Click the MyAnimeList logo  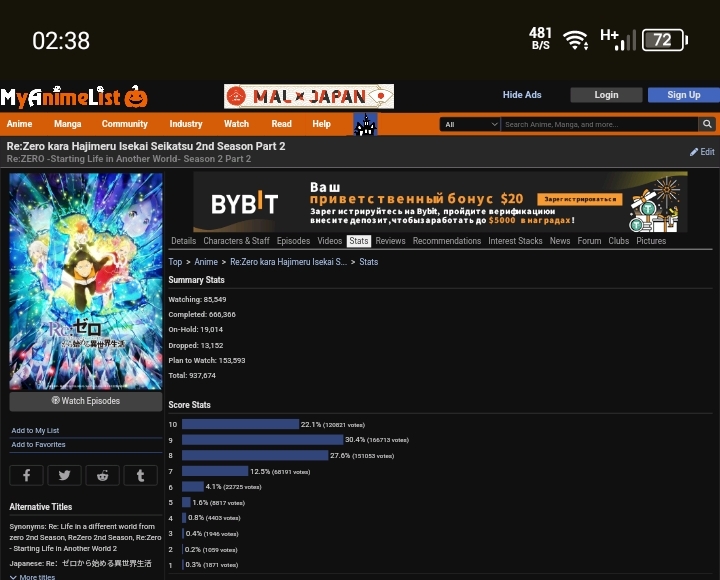coord(74,97)
